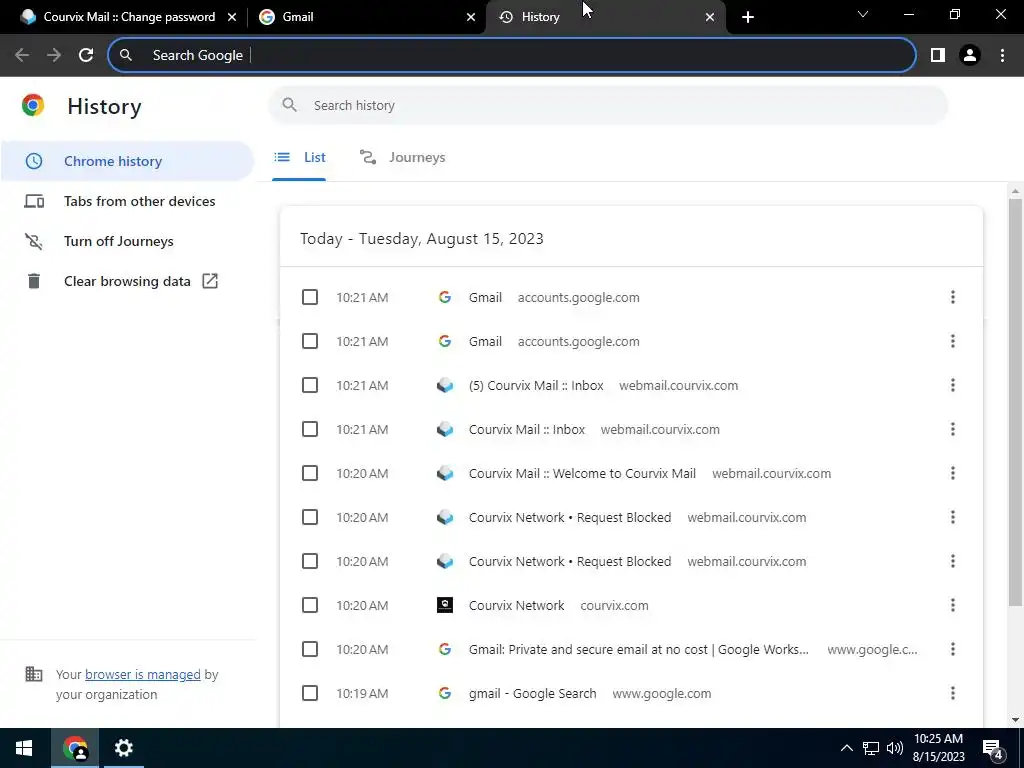Open the side panel icon in toolbar
Image resolution: width=1024 pixels, height=768 pixels.
tap(938, 55)
